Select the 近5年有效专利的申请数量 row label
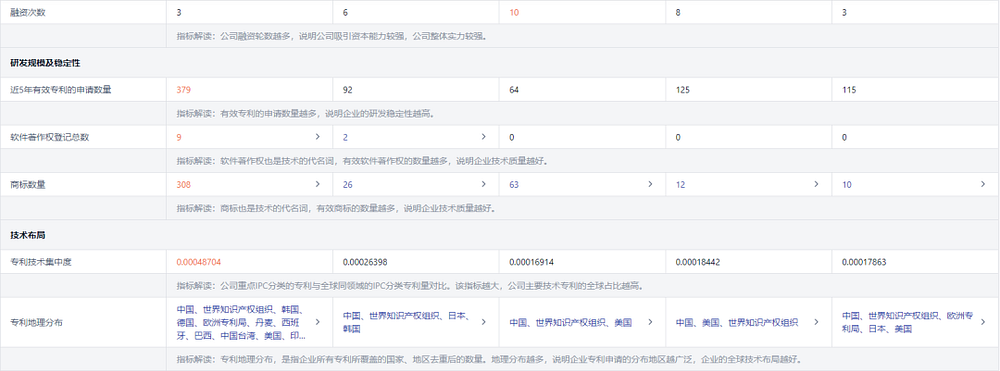1000x371 pixels. click(x=61, y=90)
